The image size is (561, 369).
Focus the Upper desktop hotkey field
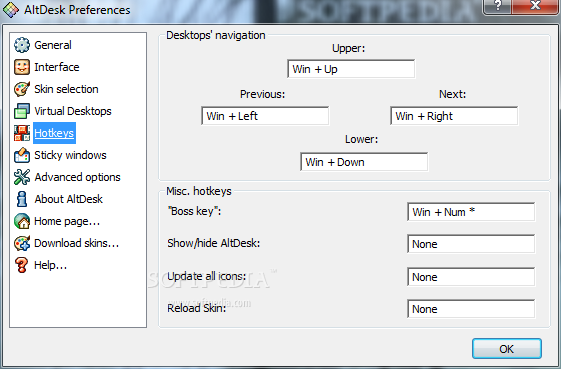point(351,69)
